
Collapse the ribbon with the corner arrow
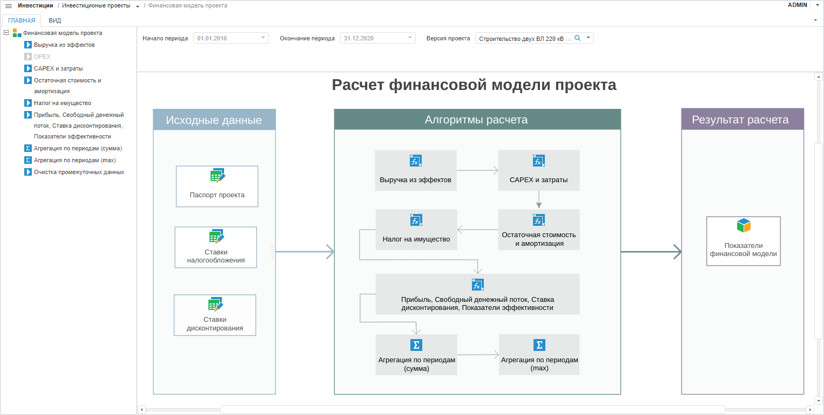(815, 20)
